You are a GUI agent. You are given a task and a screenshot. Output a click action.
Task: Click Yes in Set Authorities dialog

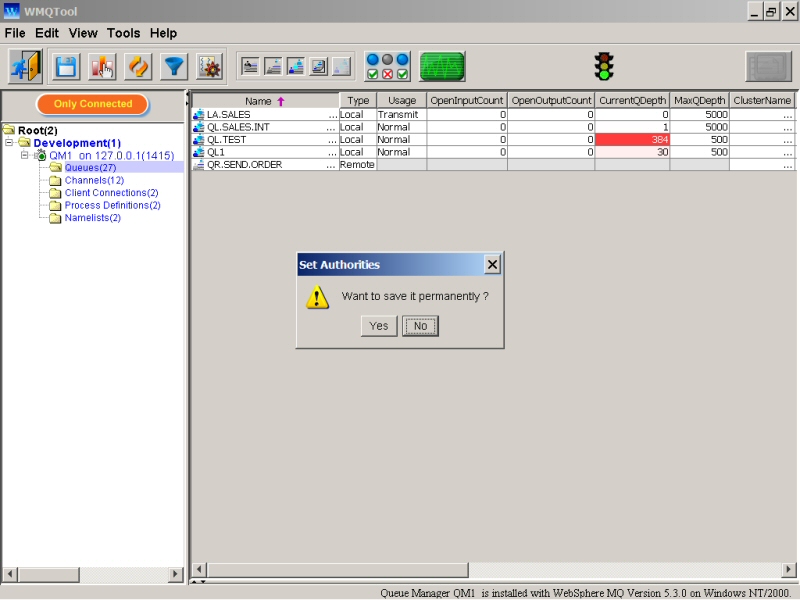click(x=379, y=326)
